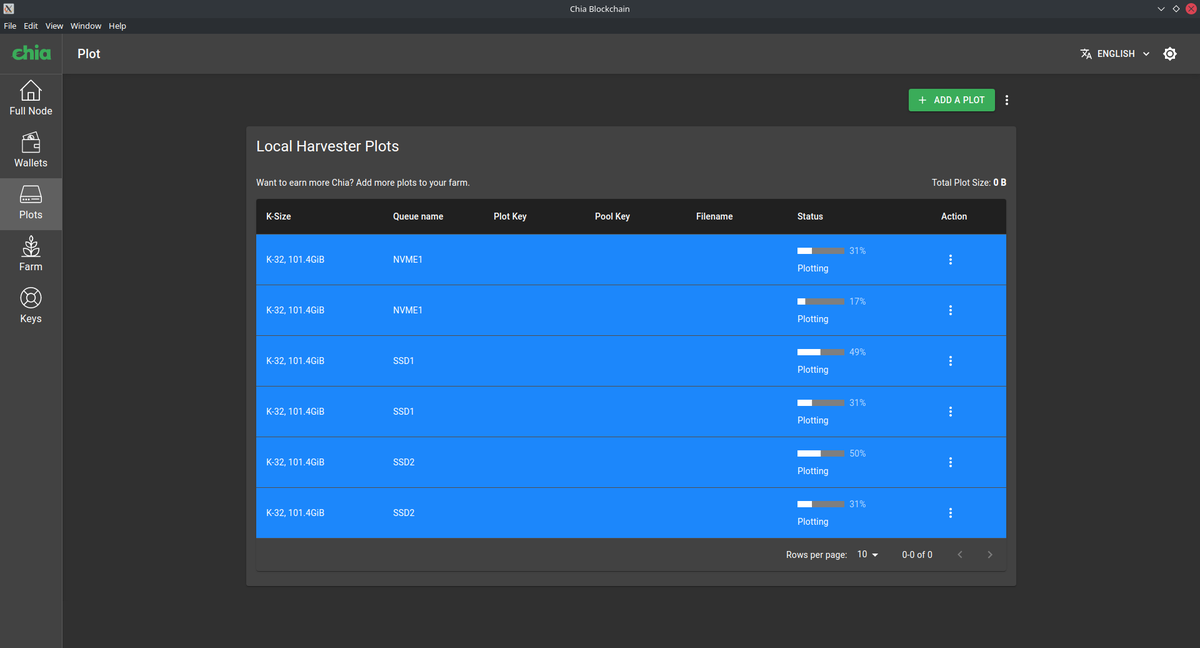Click the 17% plotting progress bar
This screenshot has height=648, width=1200.
(x=821, y=301)
